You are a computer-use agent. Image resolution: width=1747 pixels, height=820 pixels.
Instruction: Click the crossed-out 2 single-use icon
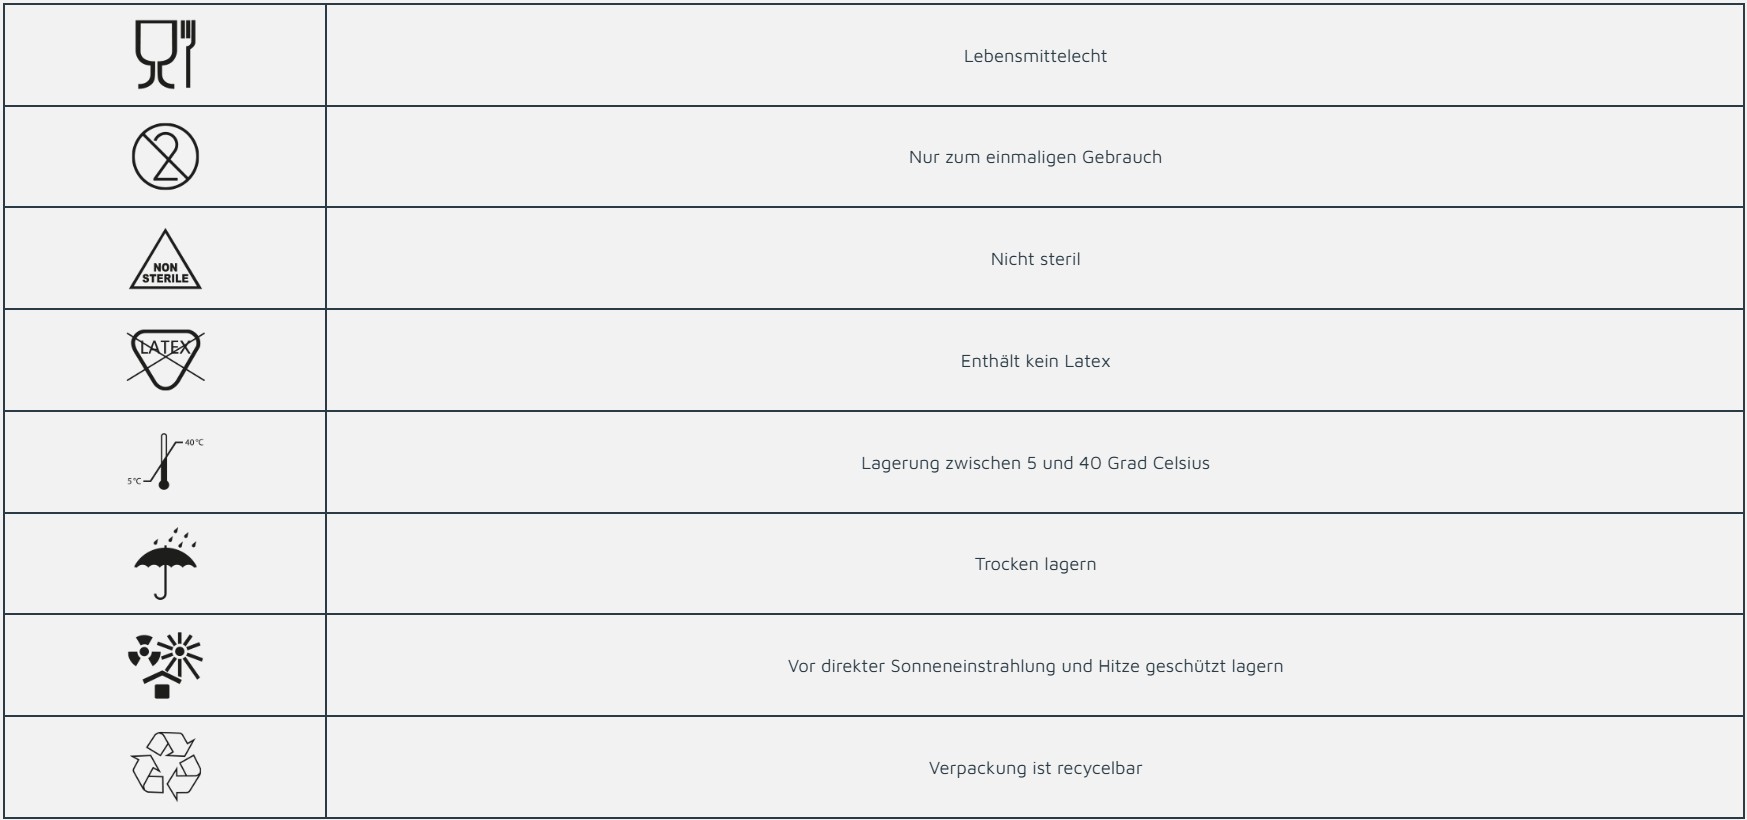coord(165,157)
